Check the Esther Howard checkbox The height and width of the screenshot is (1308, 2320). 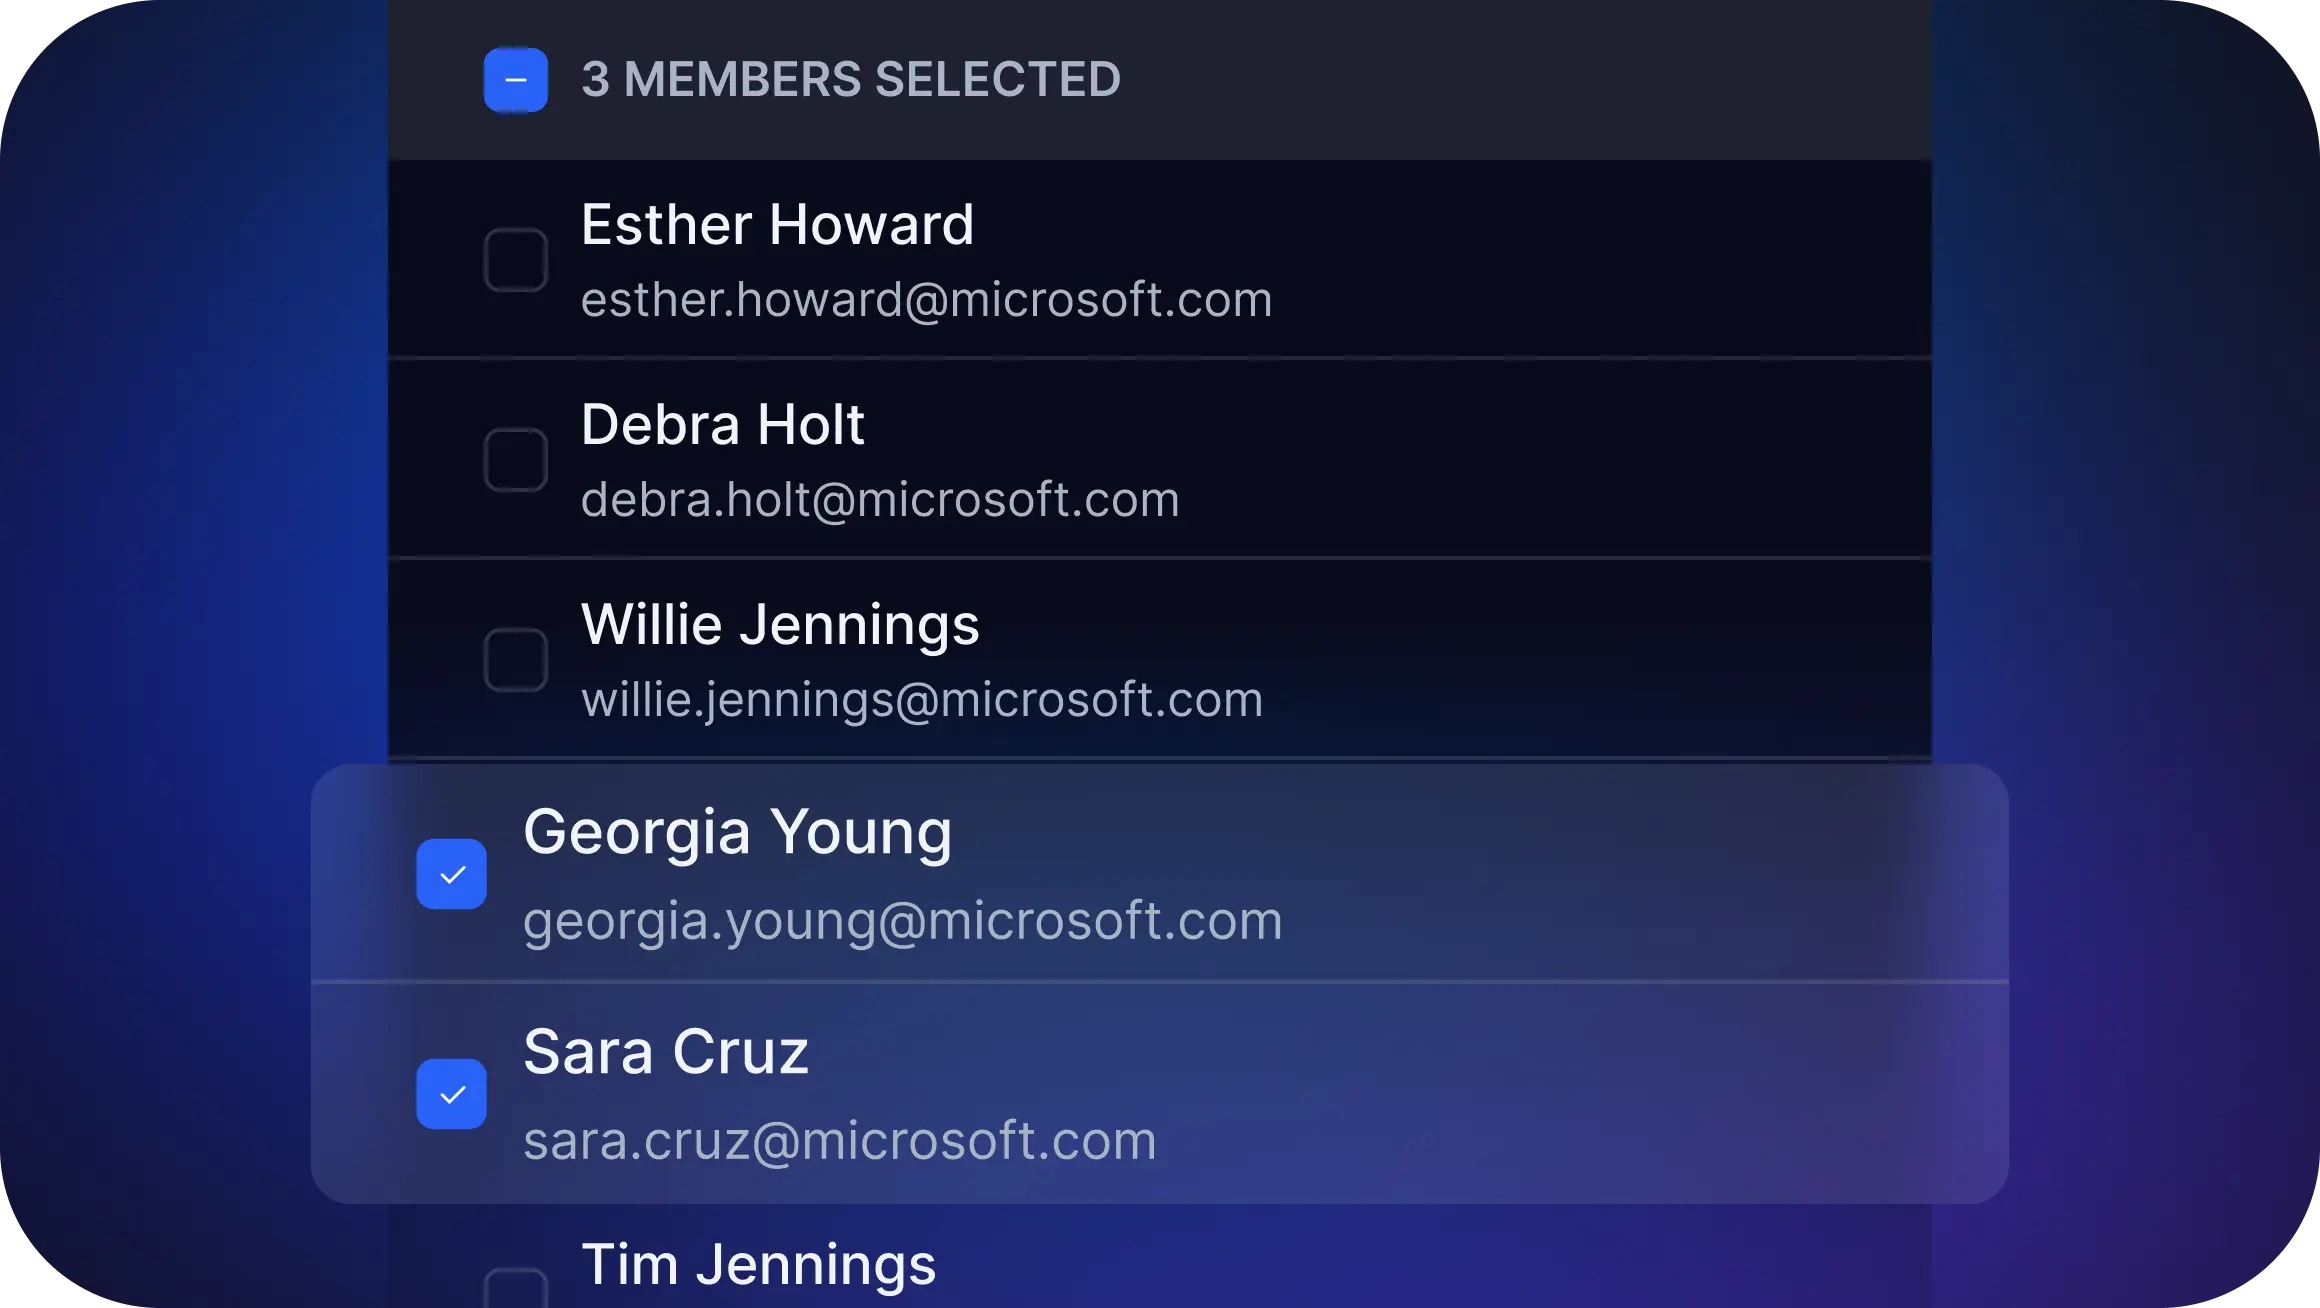click(x=515, y=260)
